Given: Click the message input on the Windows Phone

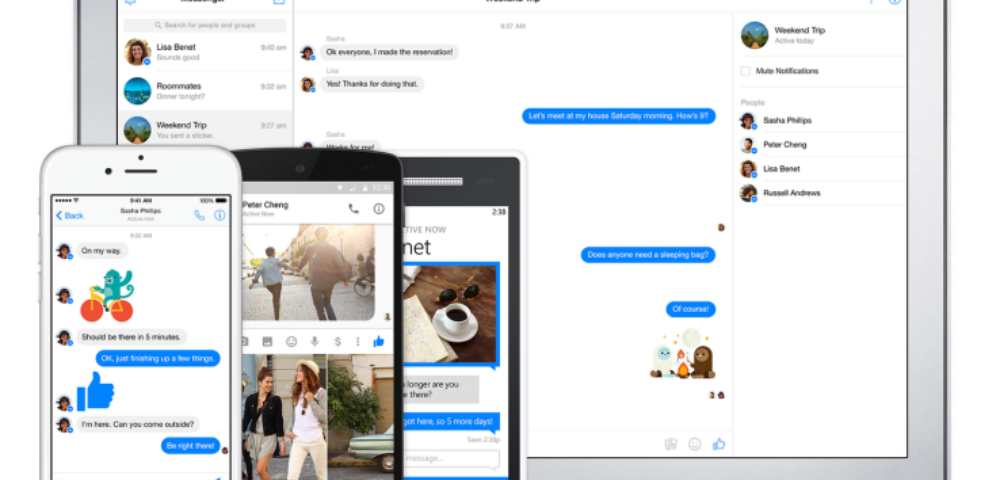Looking at the screenshot, I should [x=450, y=459].
